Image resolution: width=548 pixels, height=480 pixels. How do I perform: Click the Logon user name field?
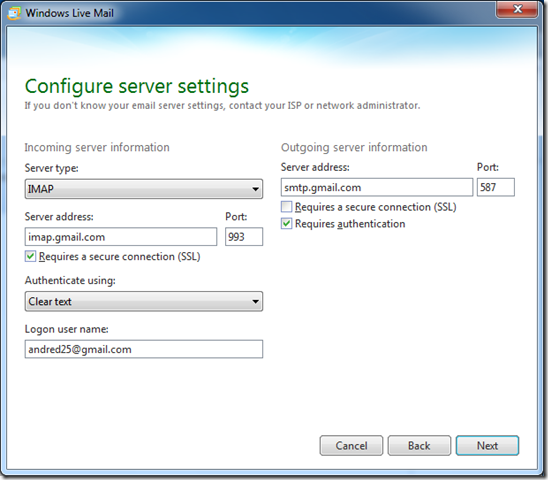click(144, 349)
